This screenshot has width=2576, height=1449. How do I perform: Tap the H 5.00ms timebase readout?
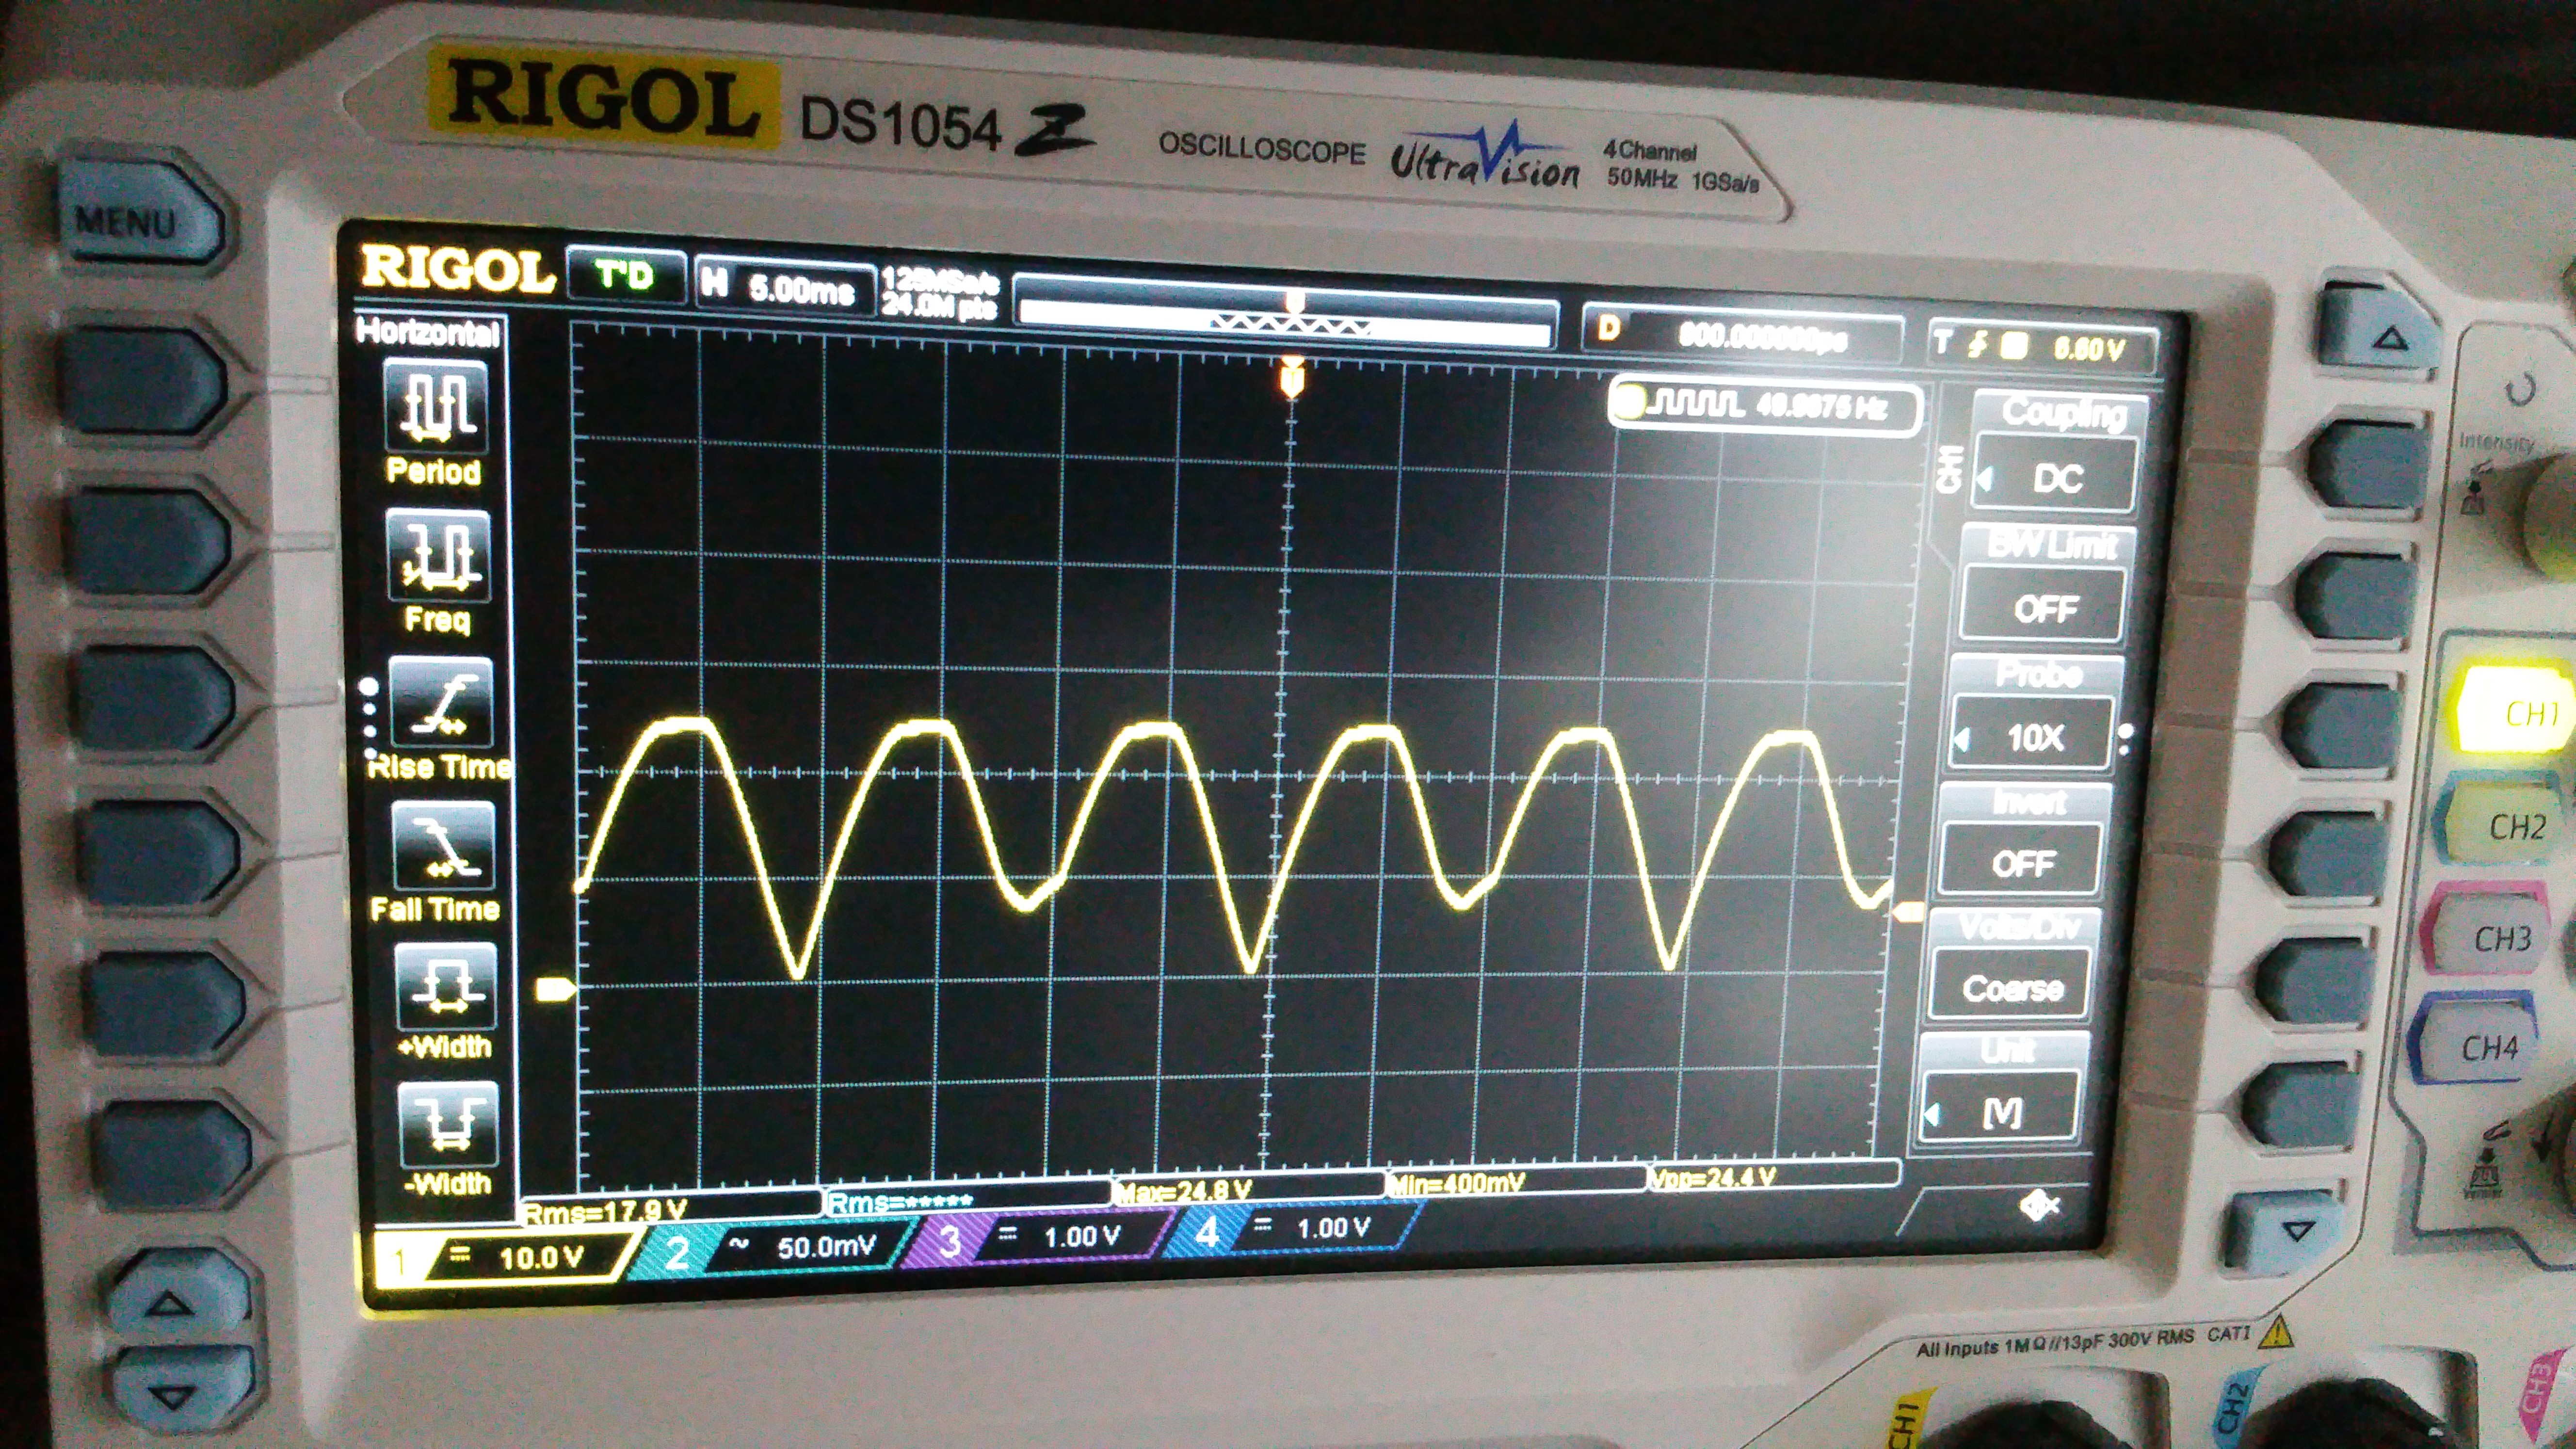tap(785, 287)
